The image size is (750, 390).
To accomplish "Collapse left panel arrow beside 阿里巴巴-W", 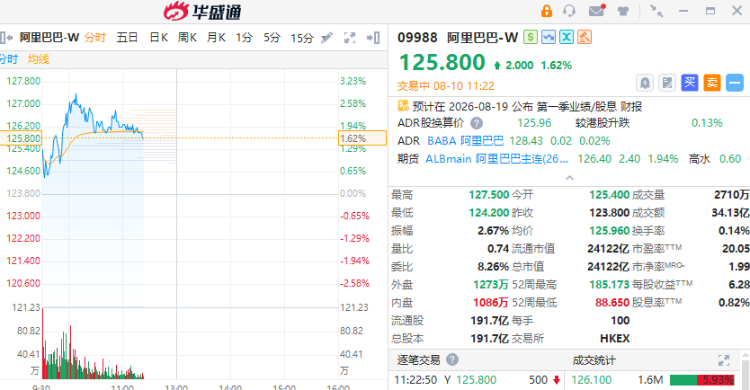I will point(6,37).
